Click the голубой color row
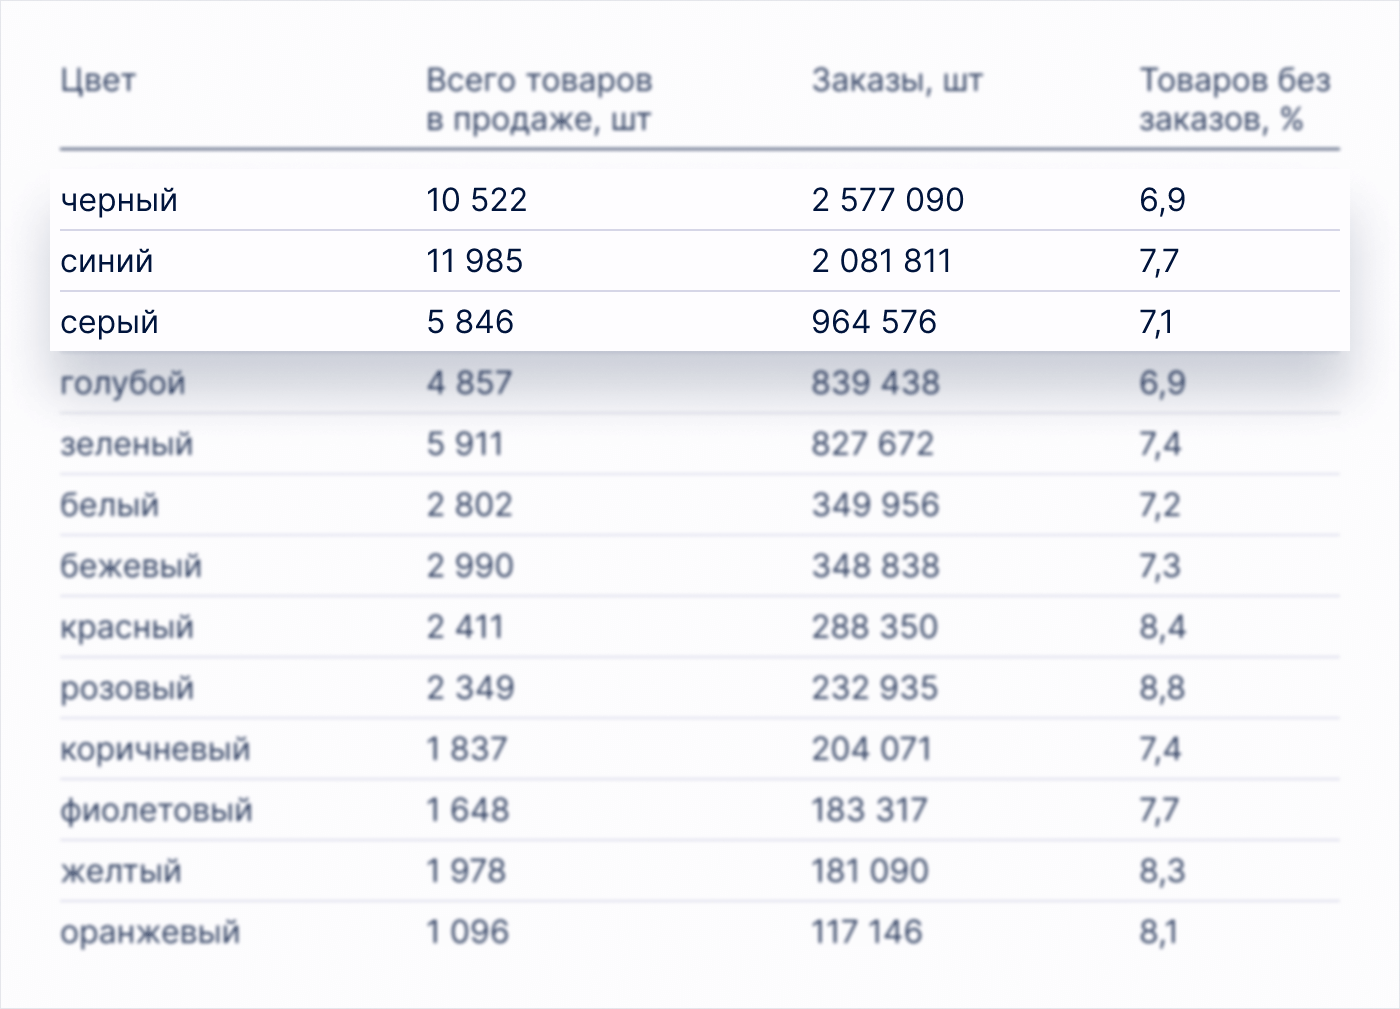This screenshot has height=1009, width=1400. coord(122,383)
